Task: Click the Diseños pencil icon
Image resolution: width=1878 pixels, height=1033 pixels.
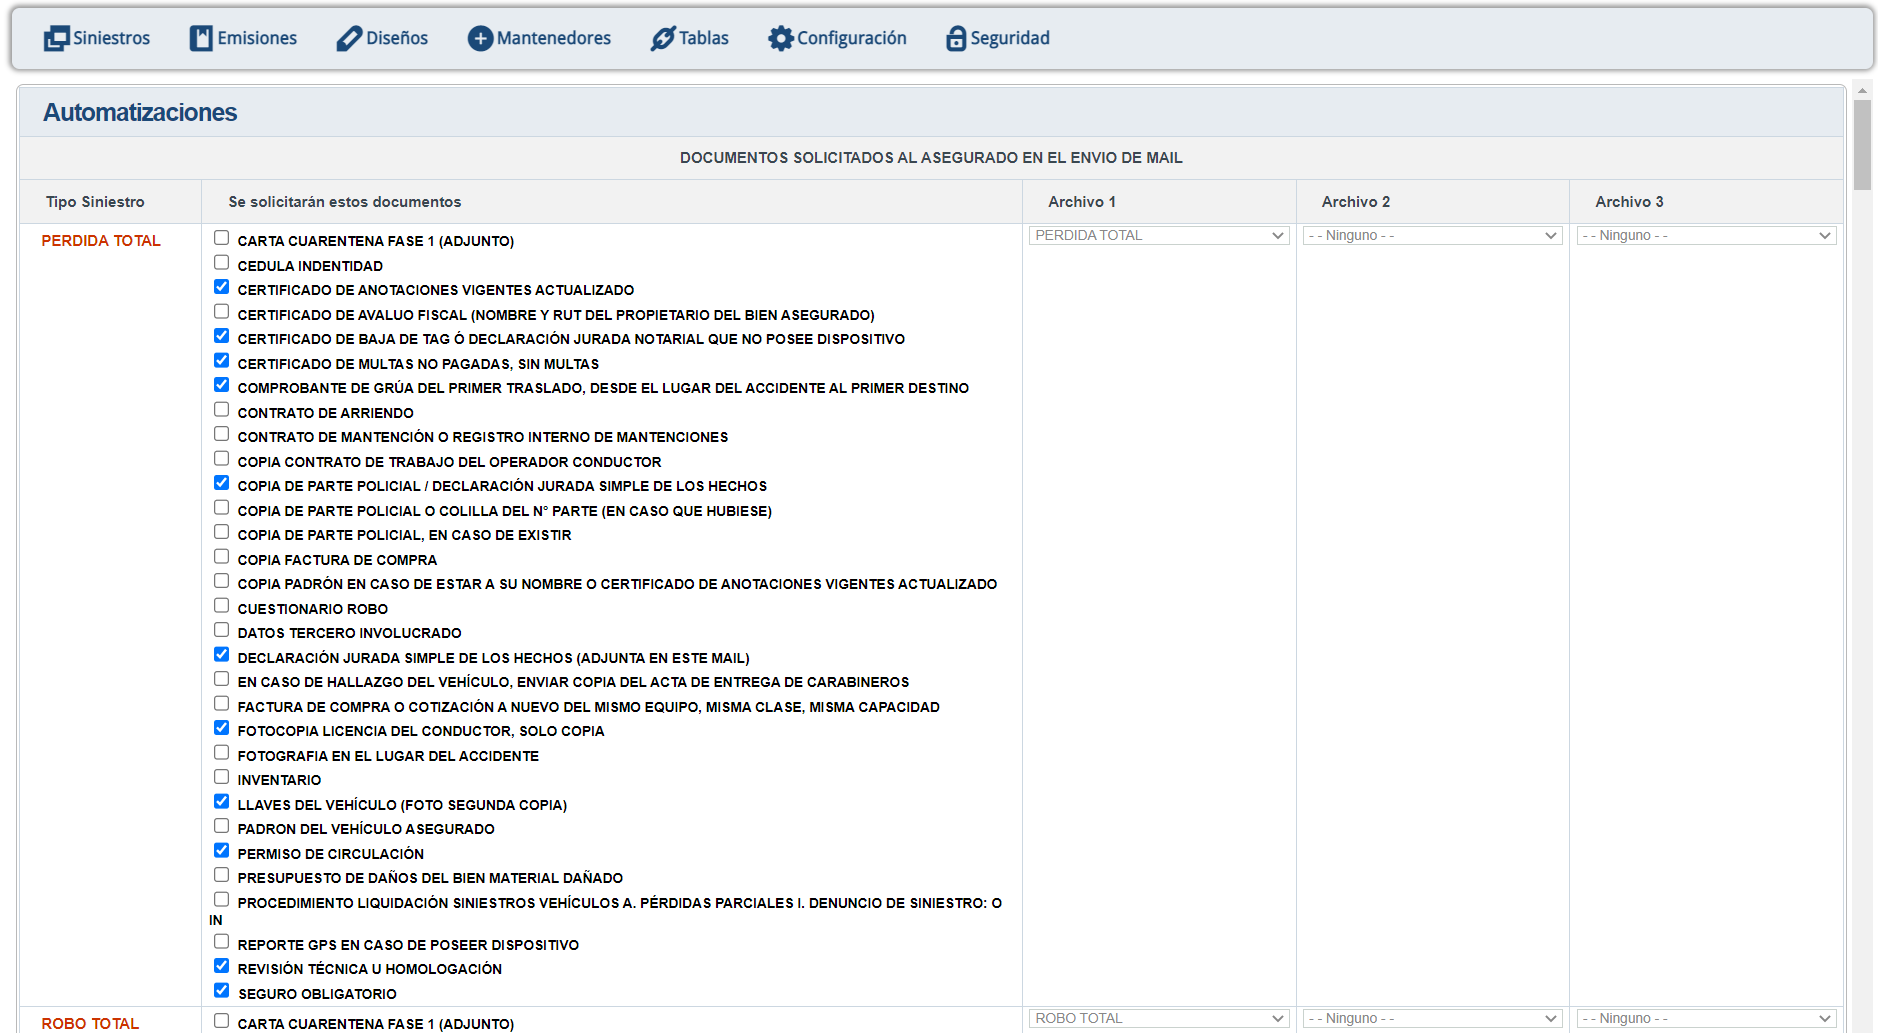Action: (349, 39)
